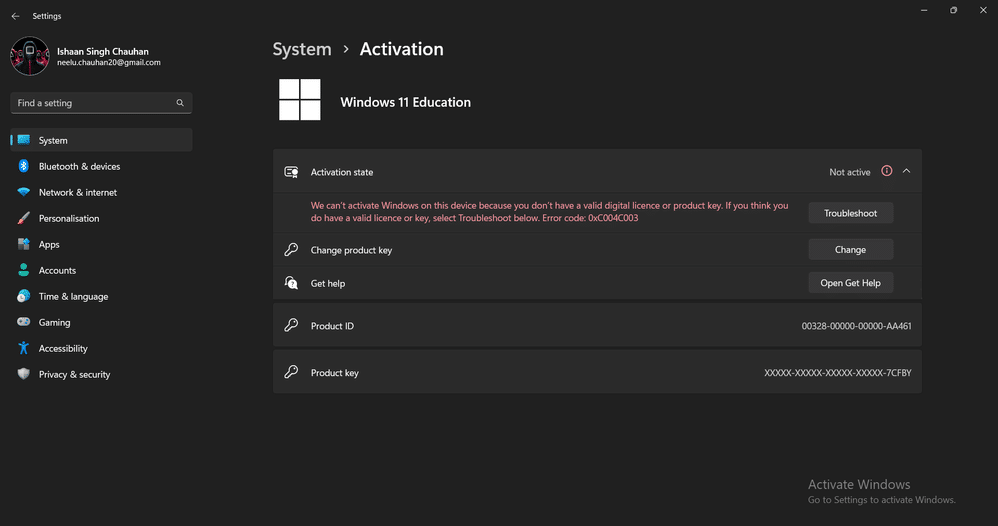The height and width of the screenshot is (526, 998).
Task: Minimize the Settings window
Action: coord(924,10)
